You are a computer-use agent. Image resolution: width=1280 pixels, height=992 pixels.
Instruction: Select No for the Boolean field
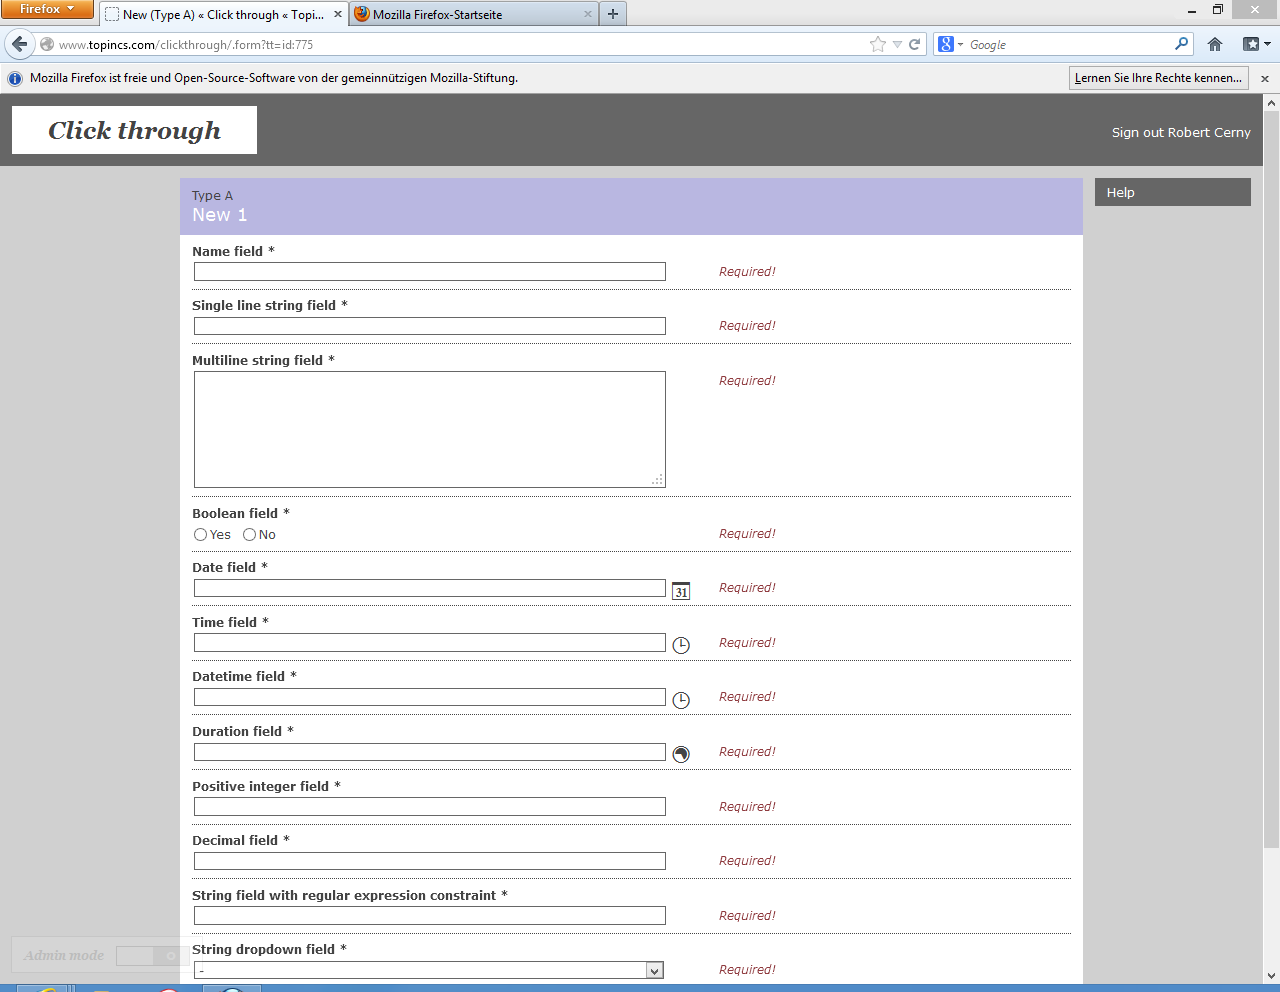(x=250, y=535)
